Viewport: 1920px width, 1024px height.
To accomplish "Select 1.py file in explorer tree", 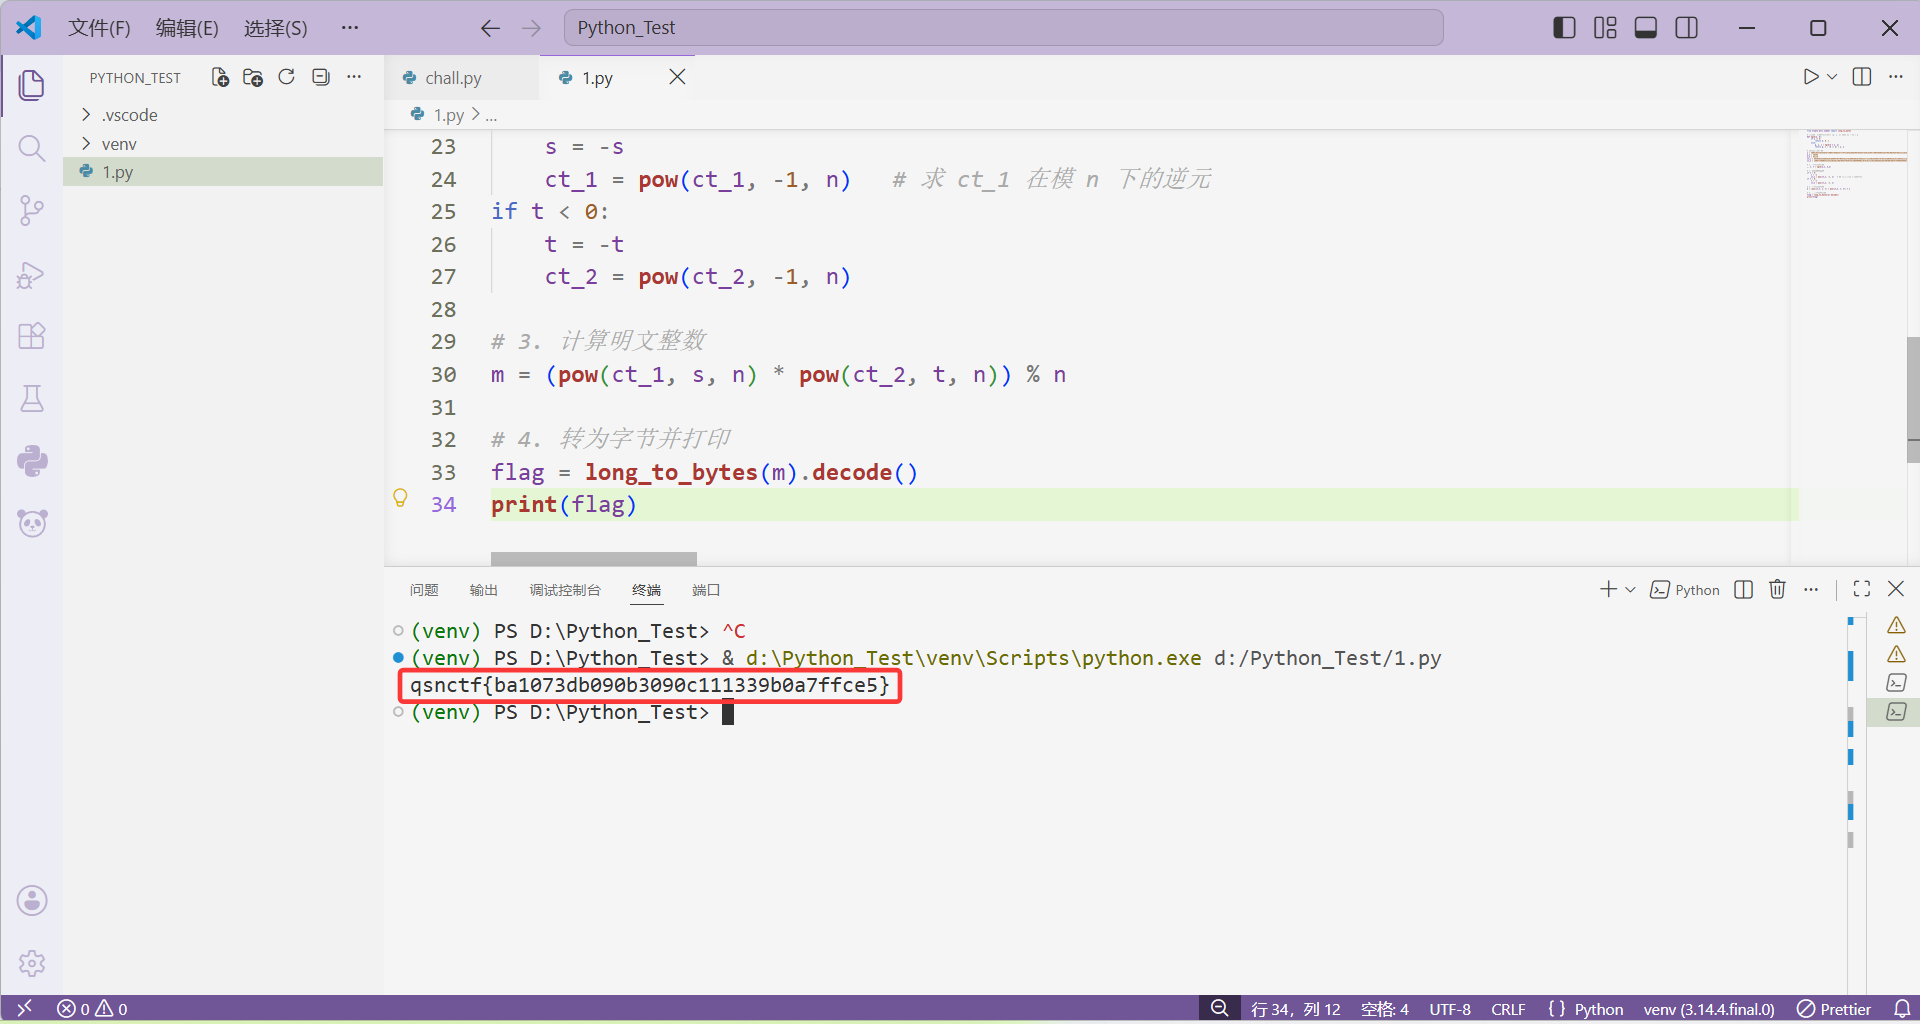I will (223, 172).
